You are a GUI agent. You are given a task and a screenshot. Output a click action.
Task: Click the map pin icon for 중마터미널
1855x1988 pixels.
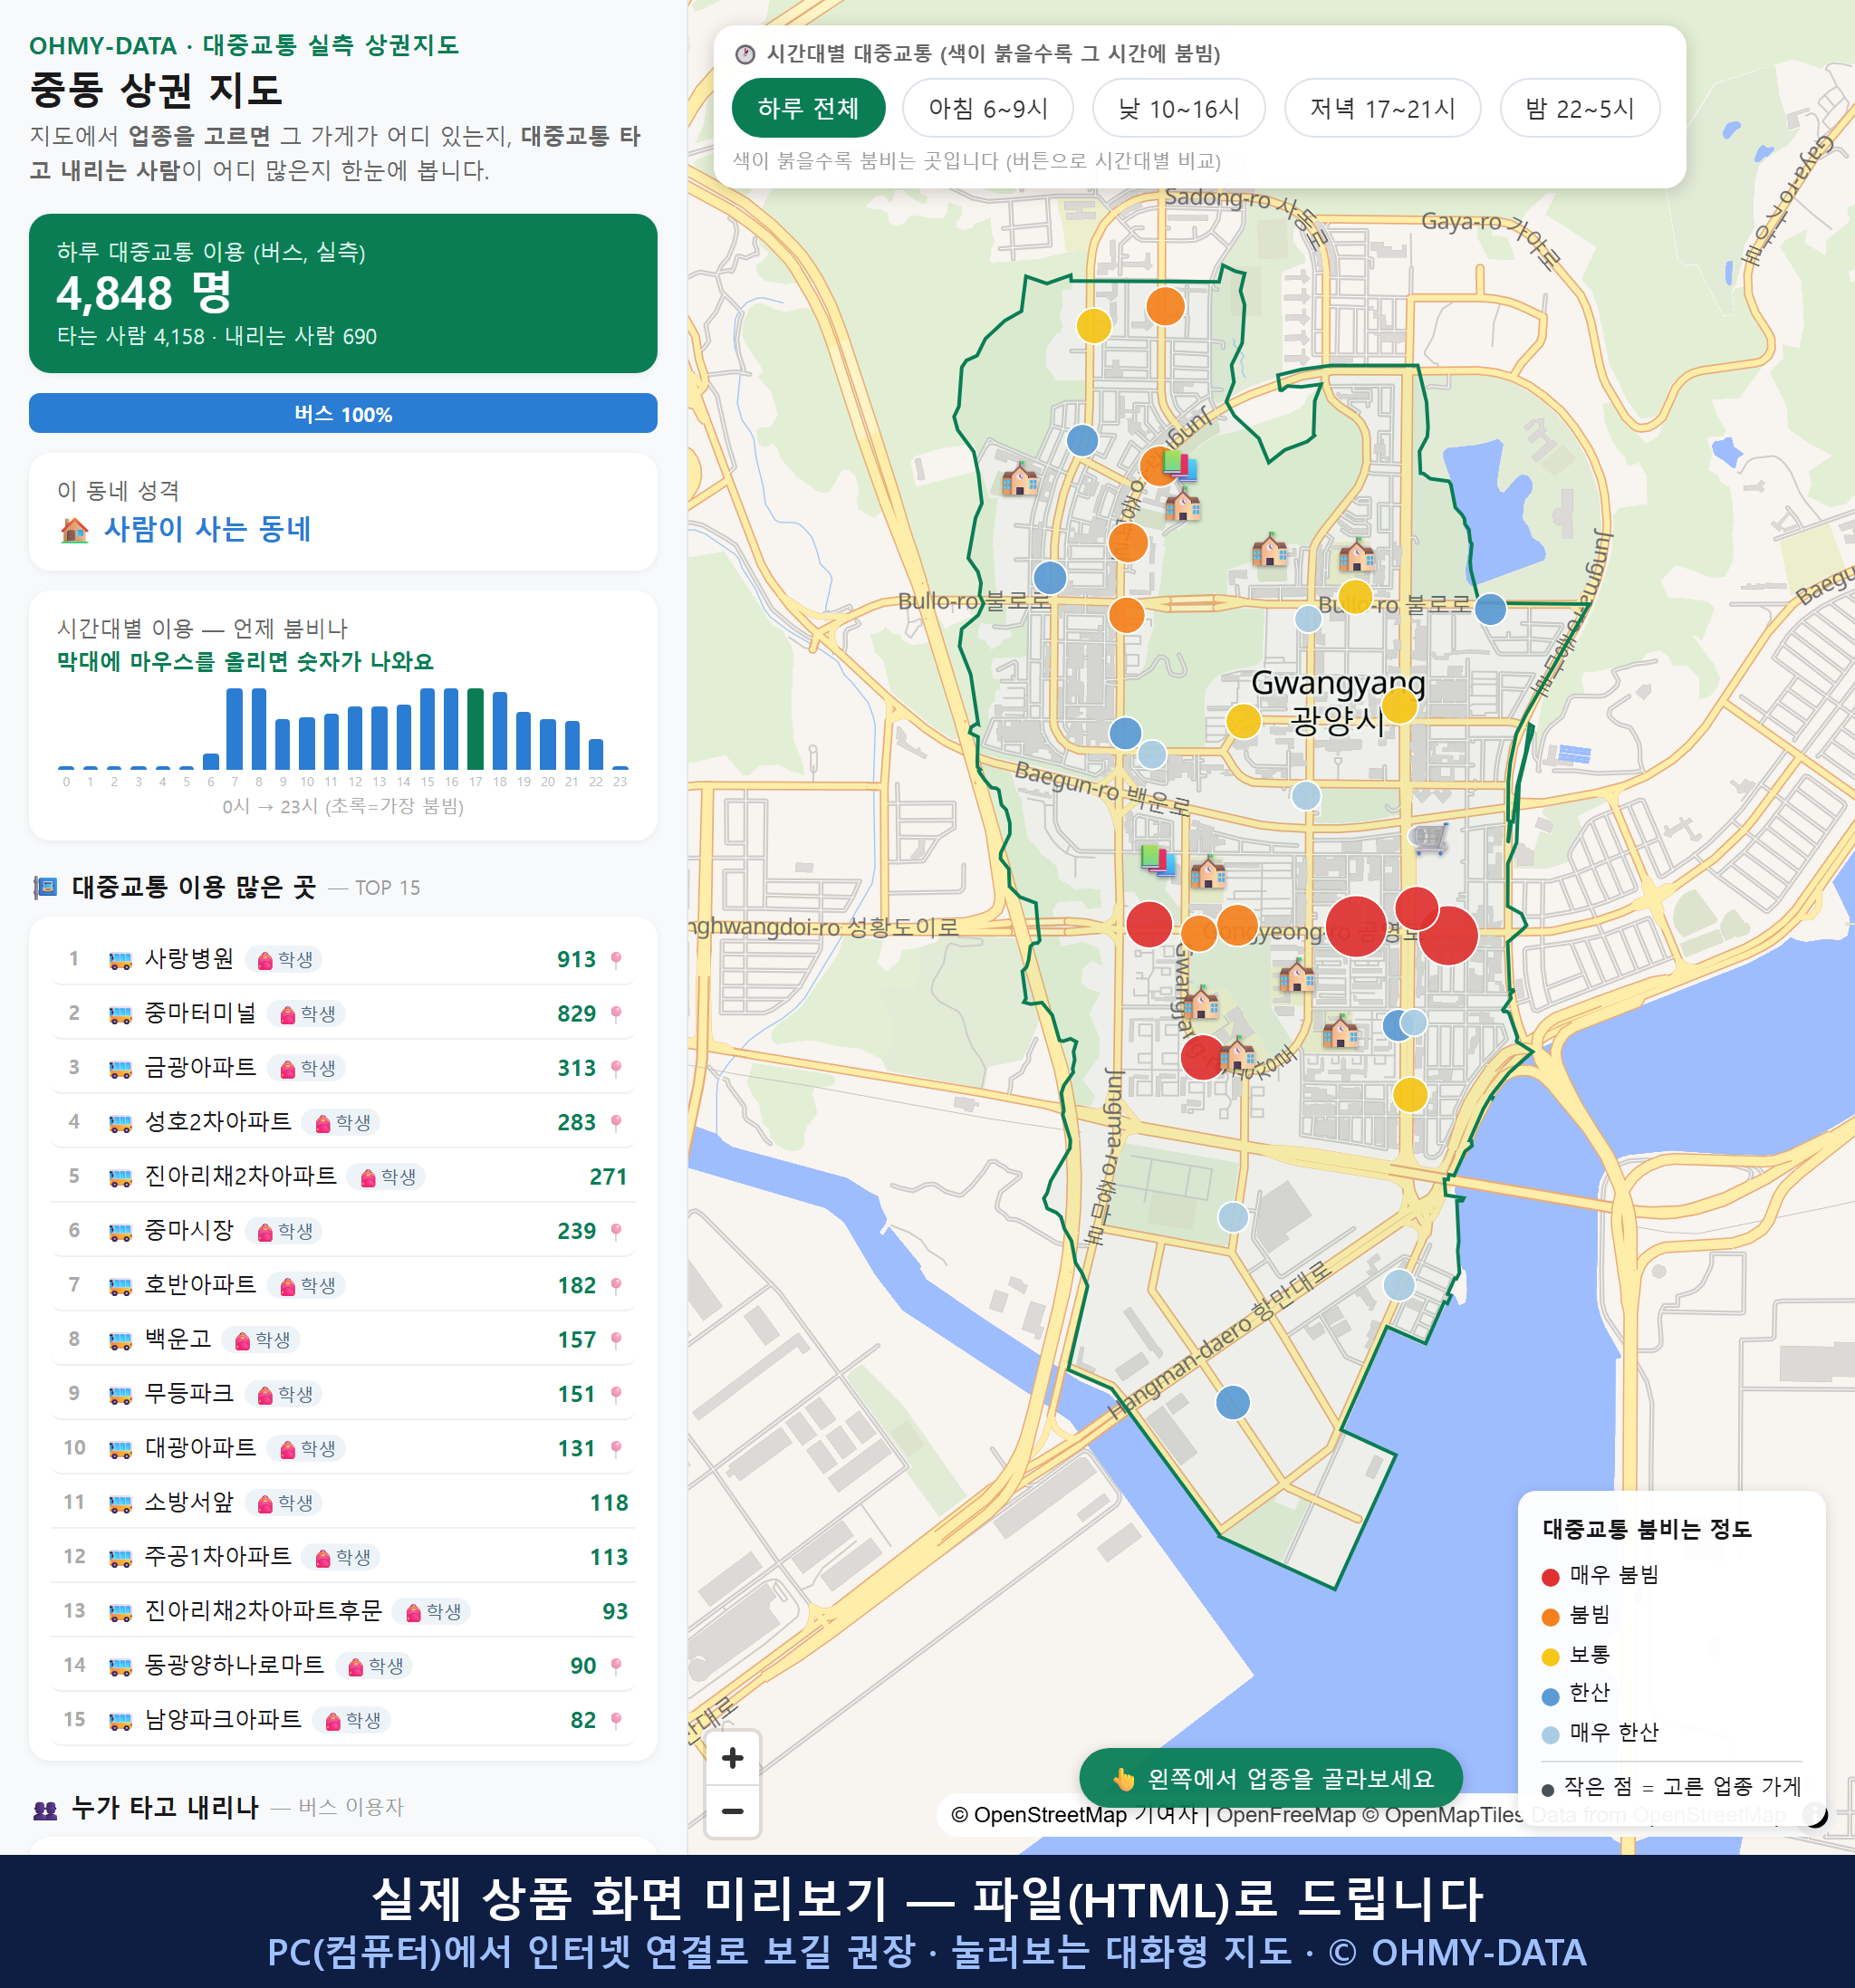[616, 1014]
